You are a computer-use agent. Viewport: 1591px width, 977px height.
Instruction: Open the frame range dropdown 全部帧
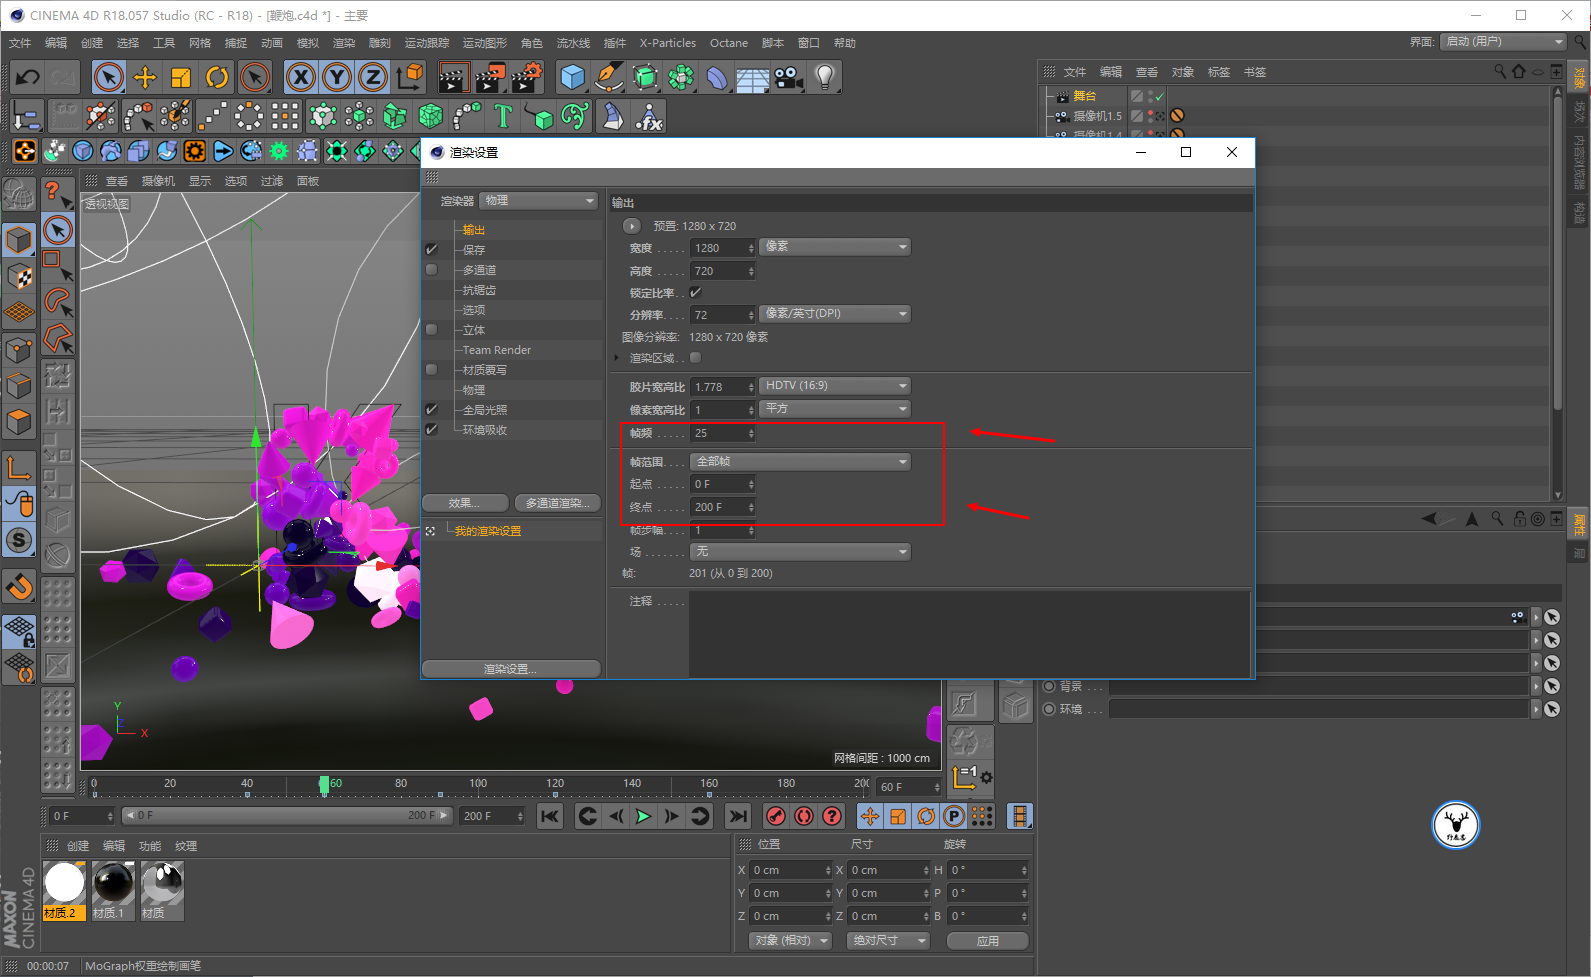coord(800,462)
